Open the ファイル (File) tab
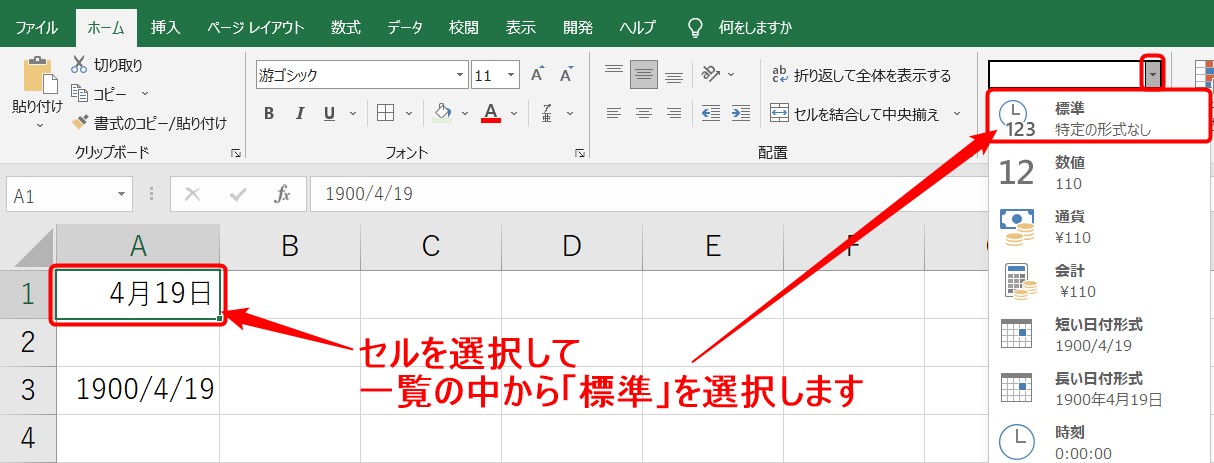The height and width of the screenshot is (463, 1214). (x=37, y=27)
